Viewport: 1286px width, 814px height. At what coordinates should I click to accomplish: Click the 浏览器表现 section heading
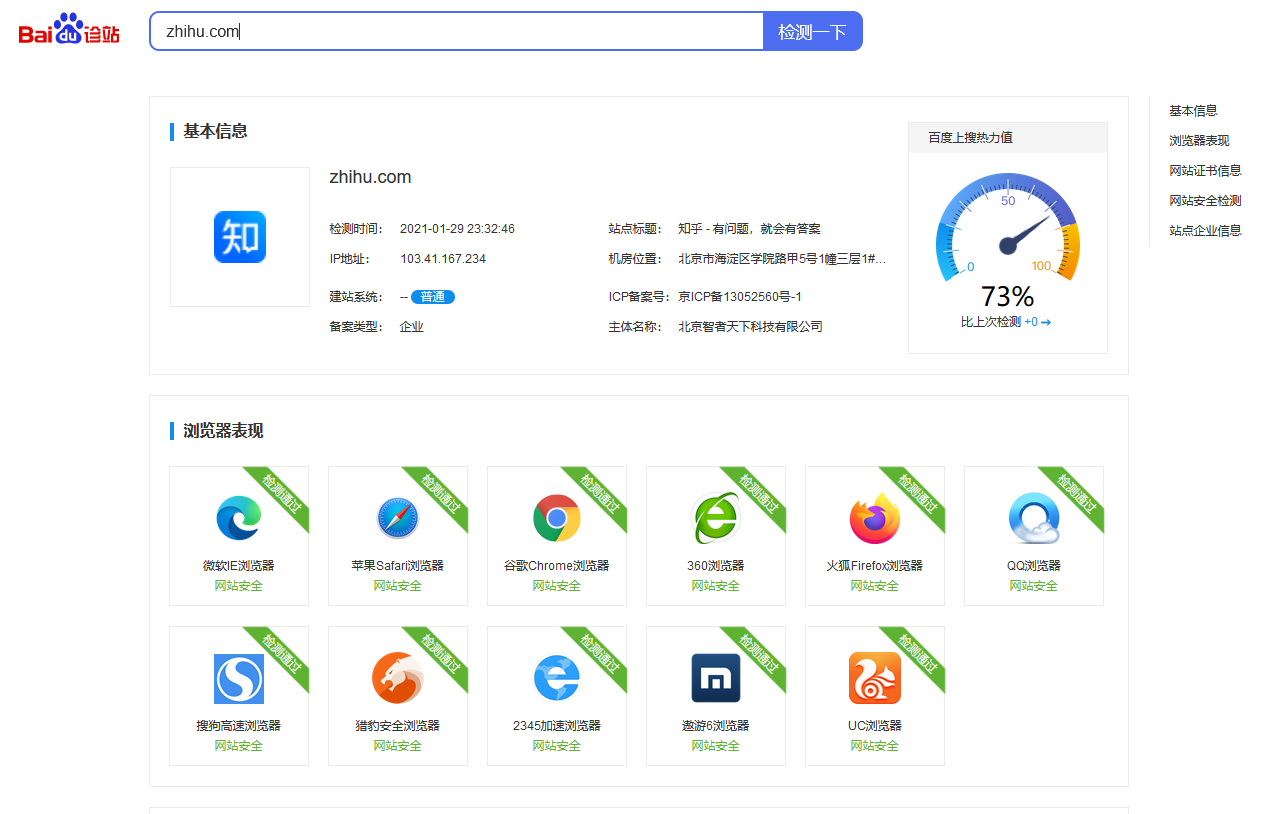(223, 431)
